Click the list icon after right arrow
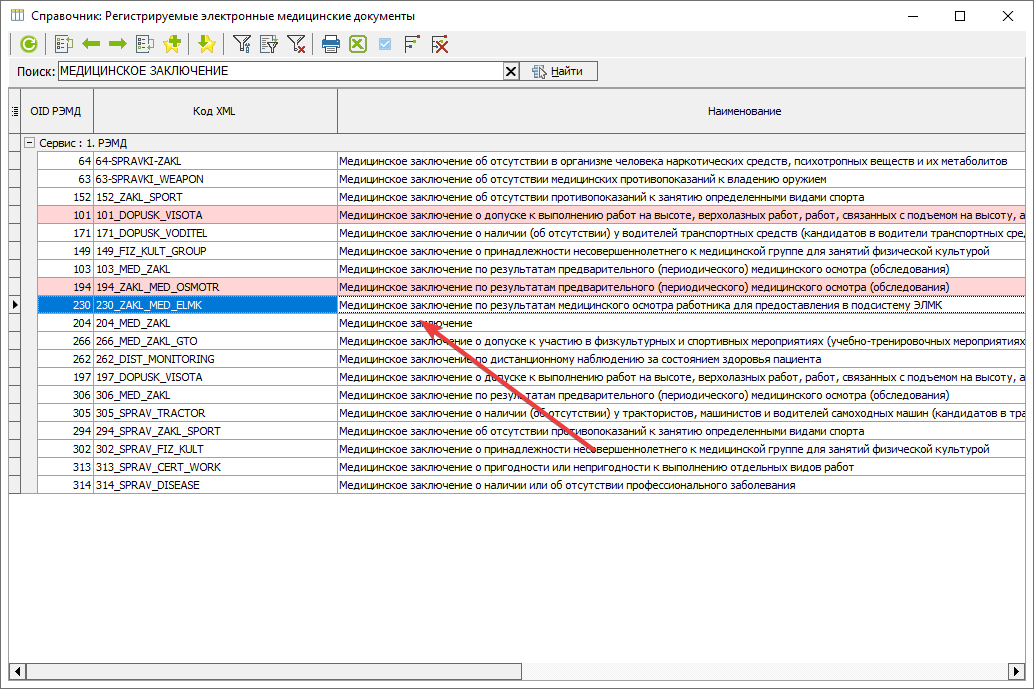Image resolution: width=1034 pixels, height=689 pixels. [144, 44]
